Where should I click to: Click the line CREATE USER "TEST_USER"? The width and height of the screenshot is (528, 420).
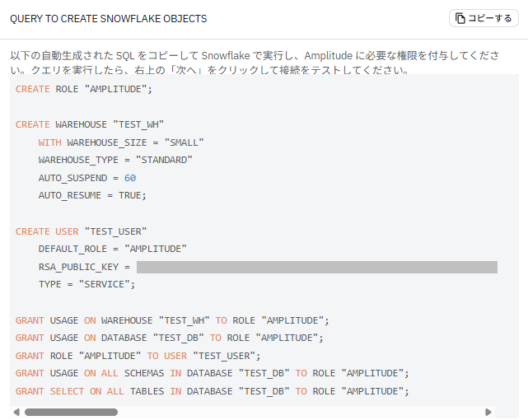[81, 231]
